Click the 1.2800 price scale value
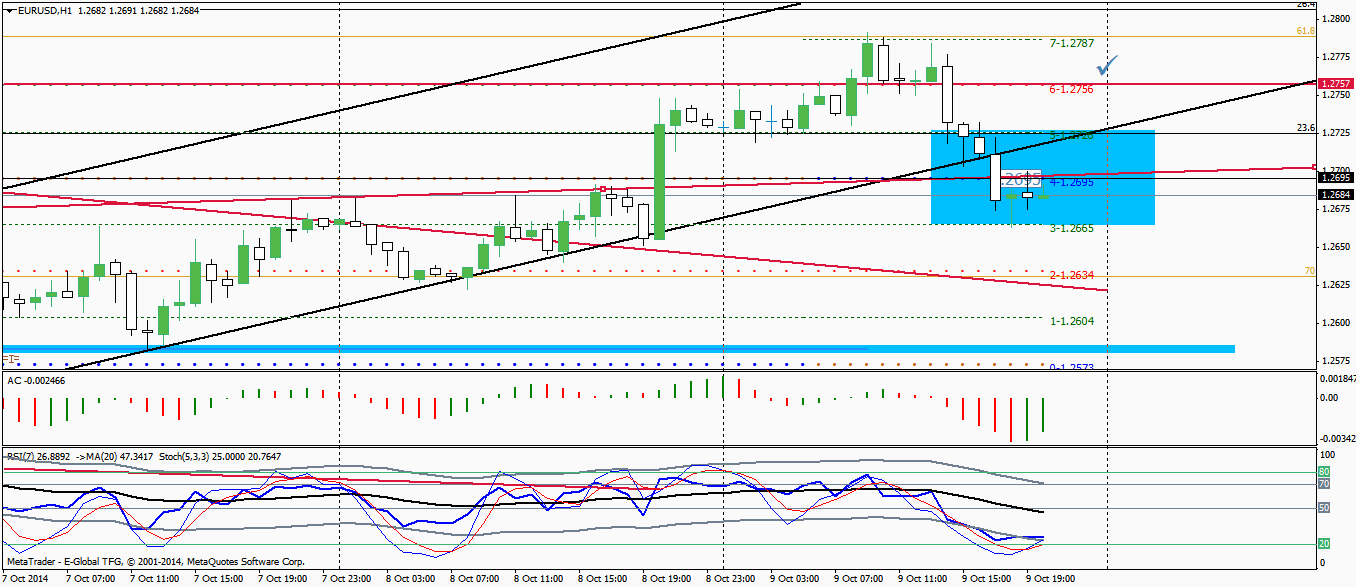Viewport: 1356px width, 587px height. pyautogui.click(x=1336, y=18)
